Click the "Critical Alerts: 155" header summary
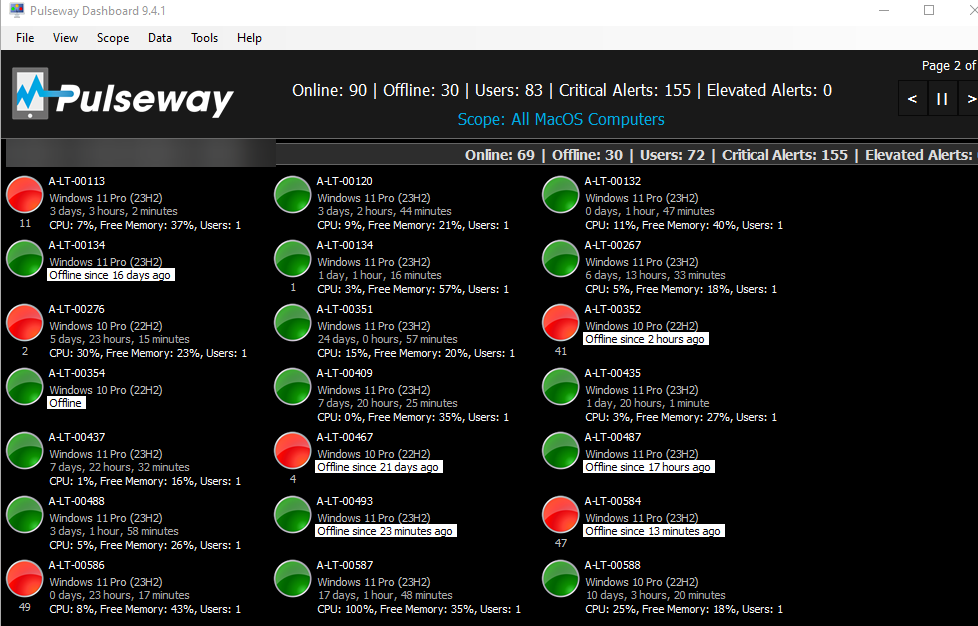 pos(625,90)
